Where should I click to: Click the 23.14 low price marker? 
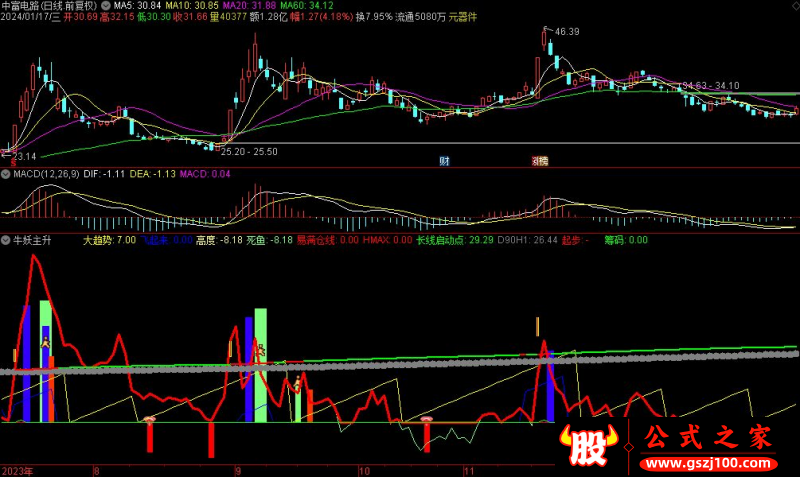[24, 157]
